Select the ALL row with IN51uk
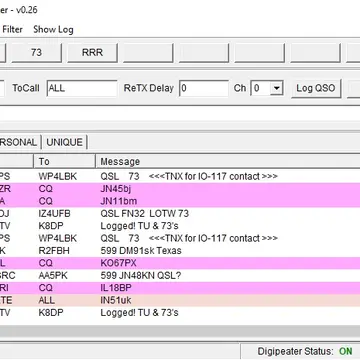 coord(180,300)
